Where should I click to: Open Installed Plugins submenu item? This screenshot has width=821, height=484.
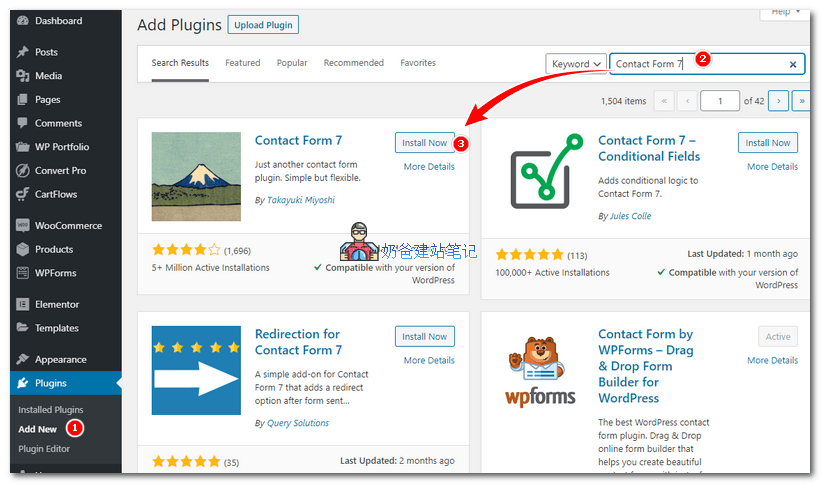pyautogui.click(x=51, y=410)
